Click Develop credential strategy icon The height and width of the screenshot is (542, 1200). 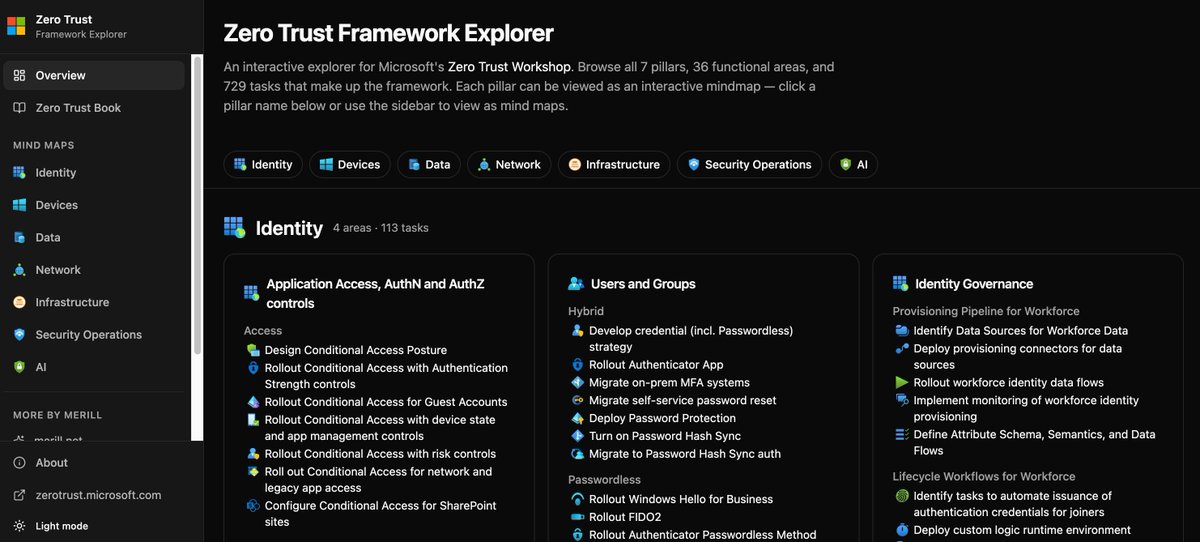(x=578, y=331)
